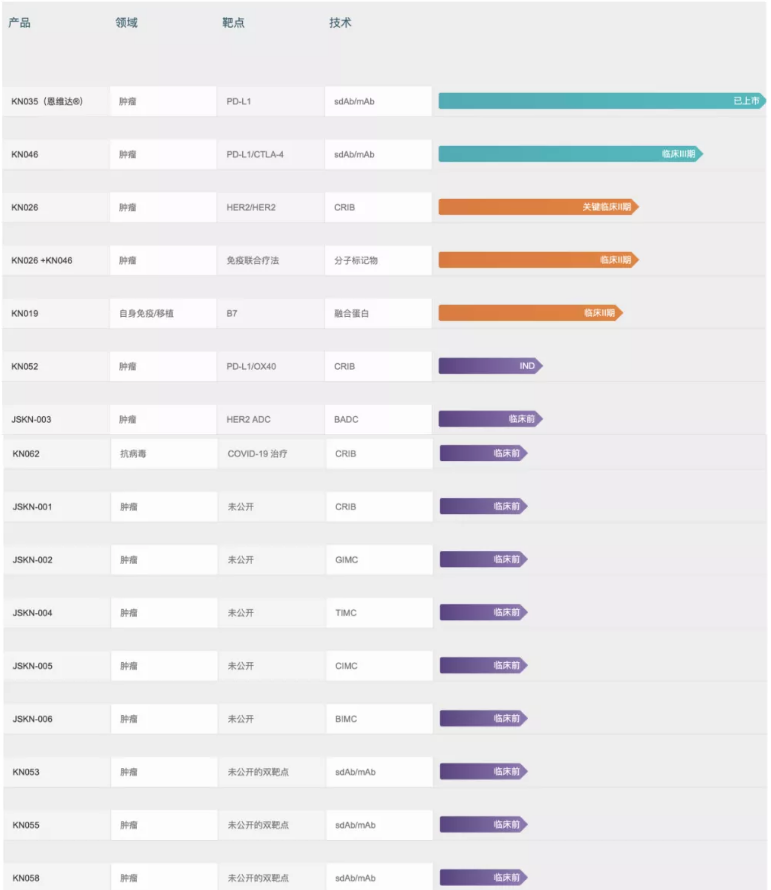Viewport: 771px width, 890px height.
Task: Click the PD-L1/CTLA-4 target cell
Action: (255, 154)
